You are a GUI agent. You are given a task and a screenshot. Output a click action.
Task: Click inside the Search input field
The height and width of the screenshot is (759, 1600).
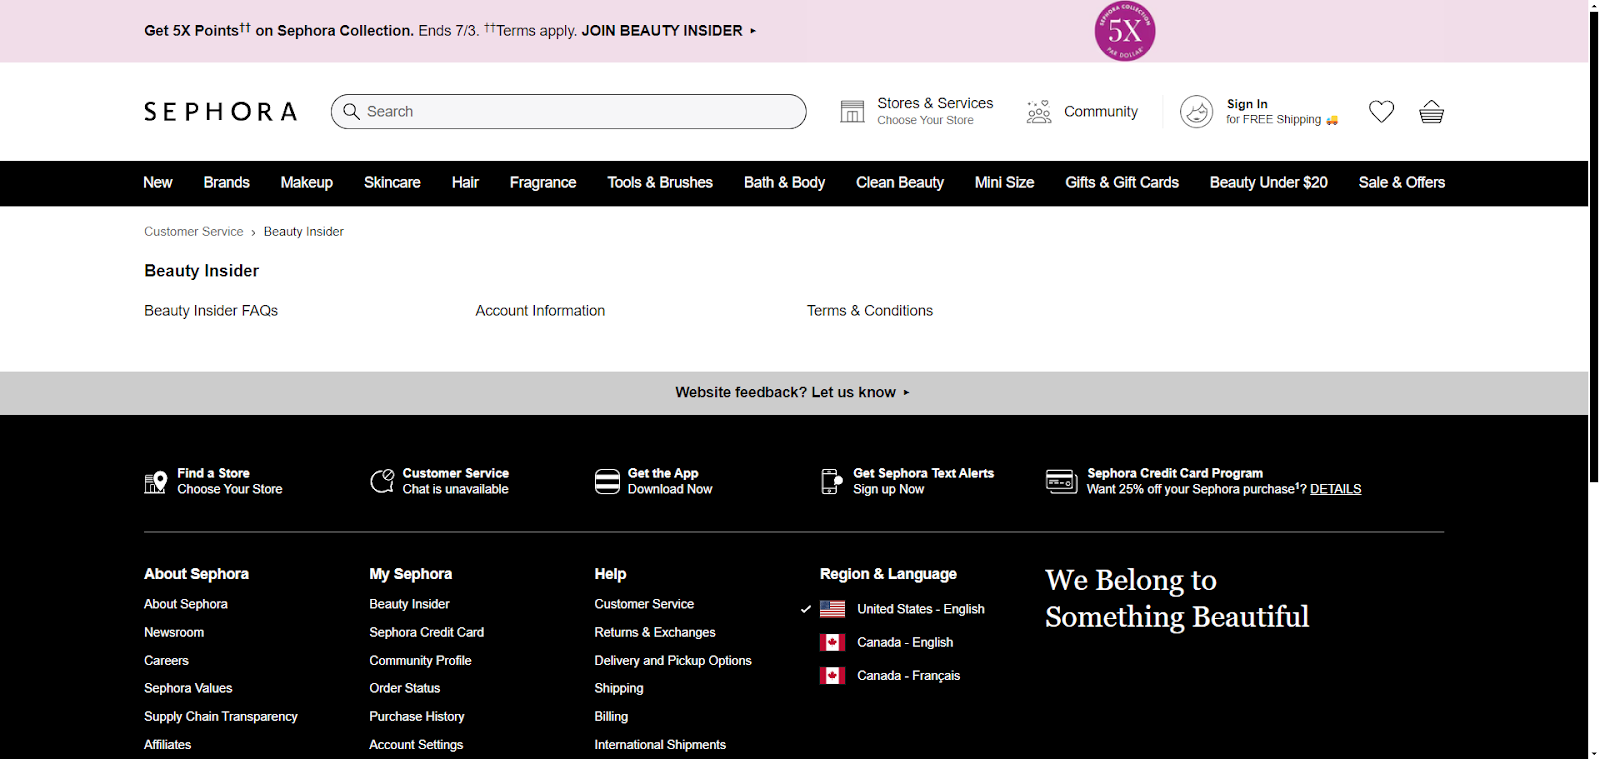pos(568,111)
